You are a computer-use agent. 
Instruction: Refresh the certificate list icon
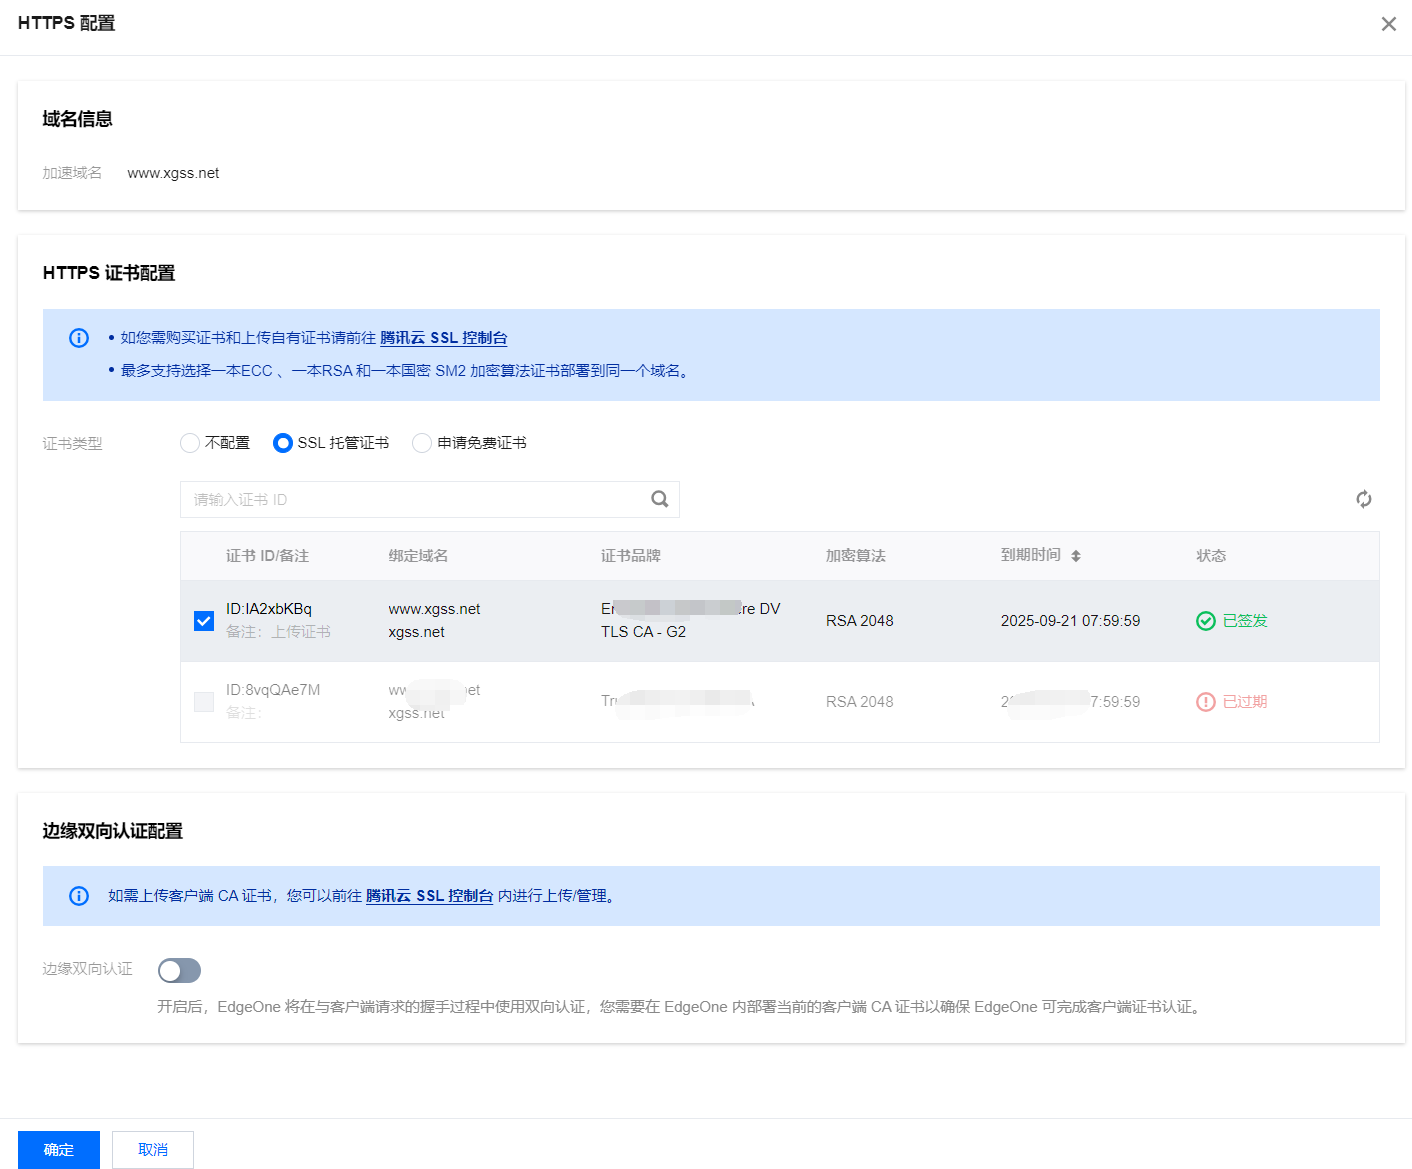1364,499
